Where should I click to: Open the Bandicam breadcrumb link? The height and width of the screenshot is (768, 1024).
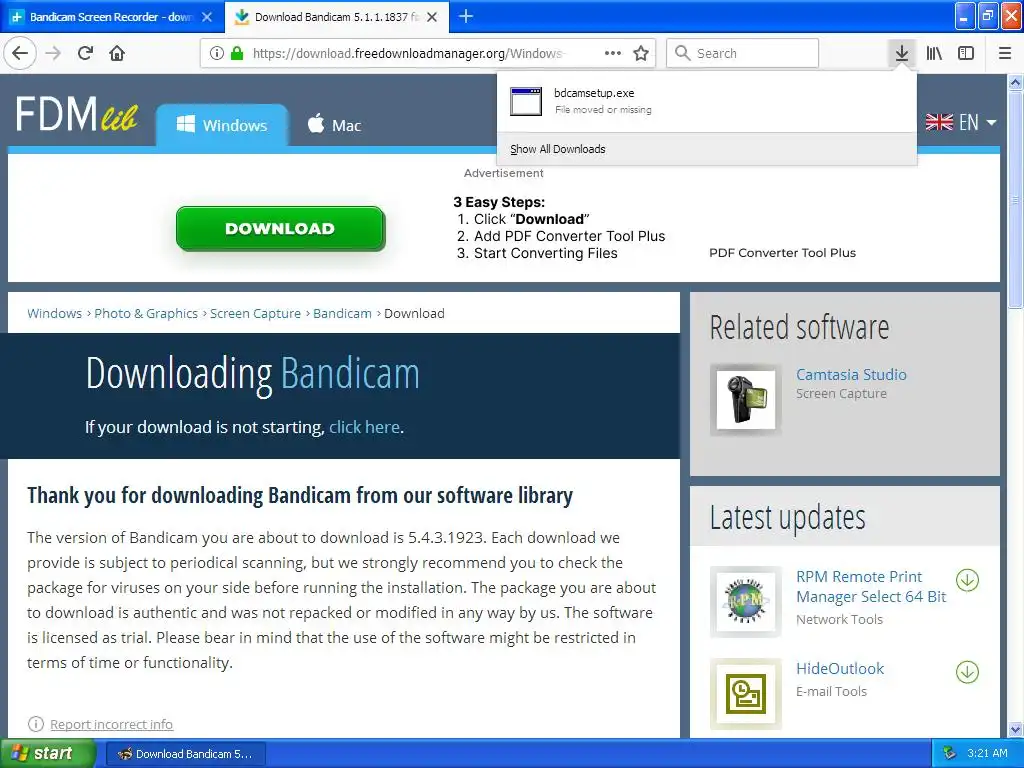pos(342,313)
